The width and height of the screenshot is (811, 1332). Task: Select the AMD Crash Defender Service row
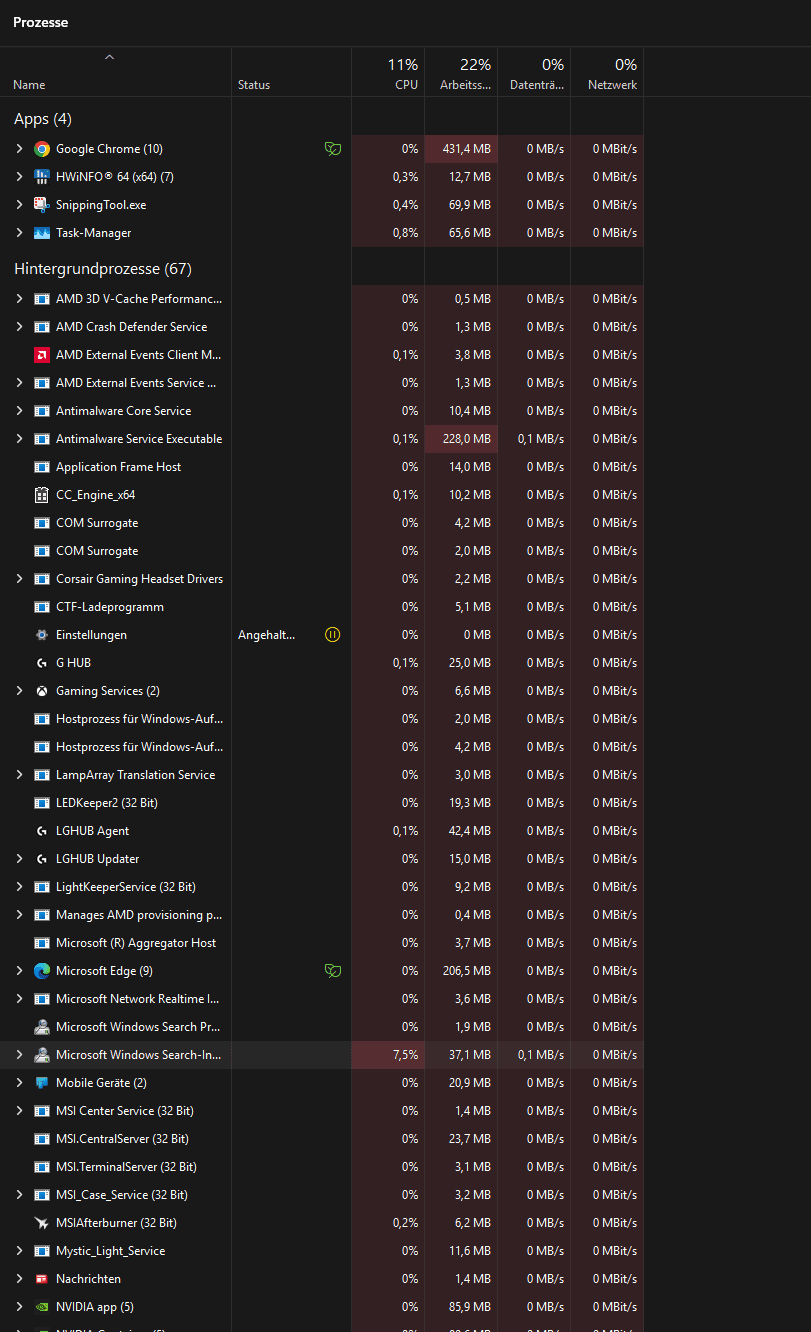[x=322, y=327]
